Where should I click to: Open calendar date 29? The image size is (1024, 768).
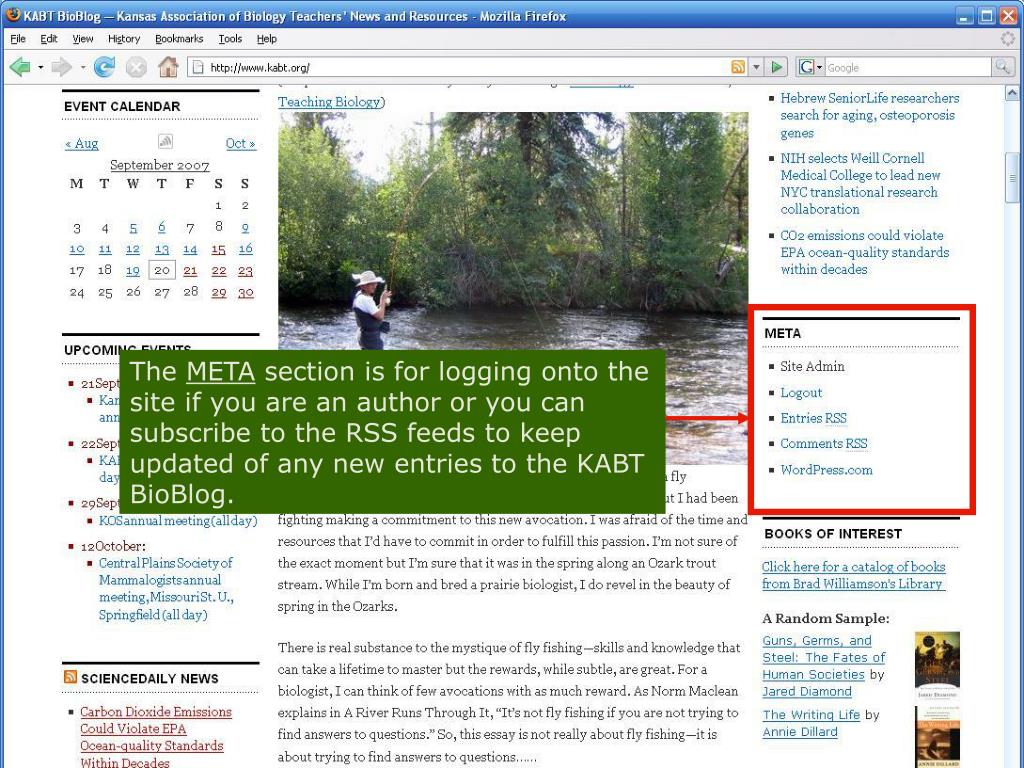coord(219,293)
